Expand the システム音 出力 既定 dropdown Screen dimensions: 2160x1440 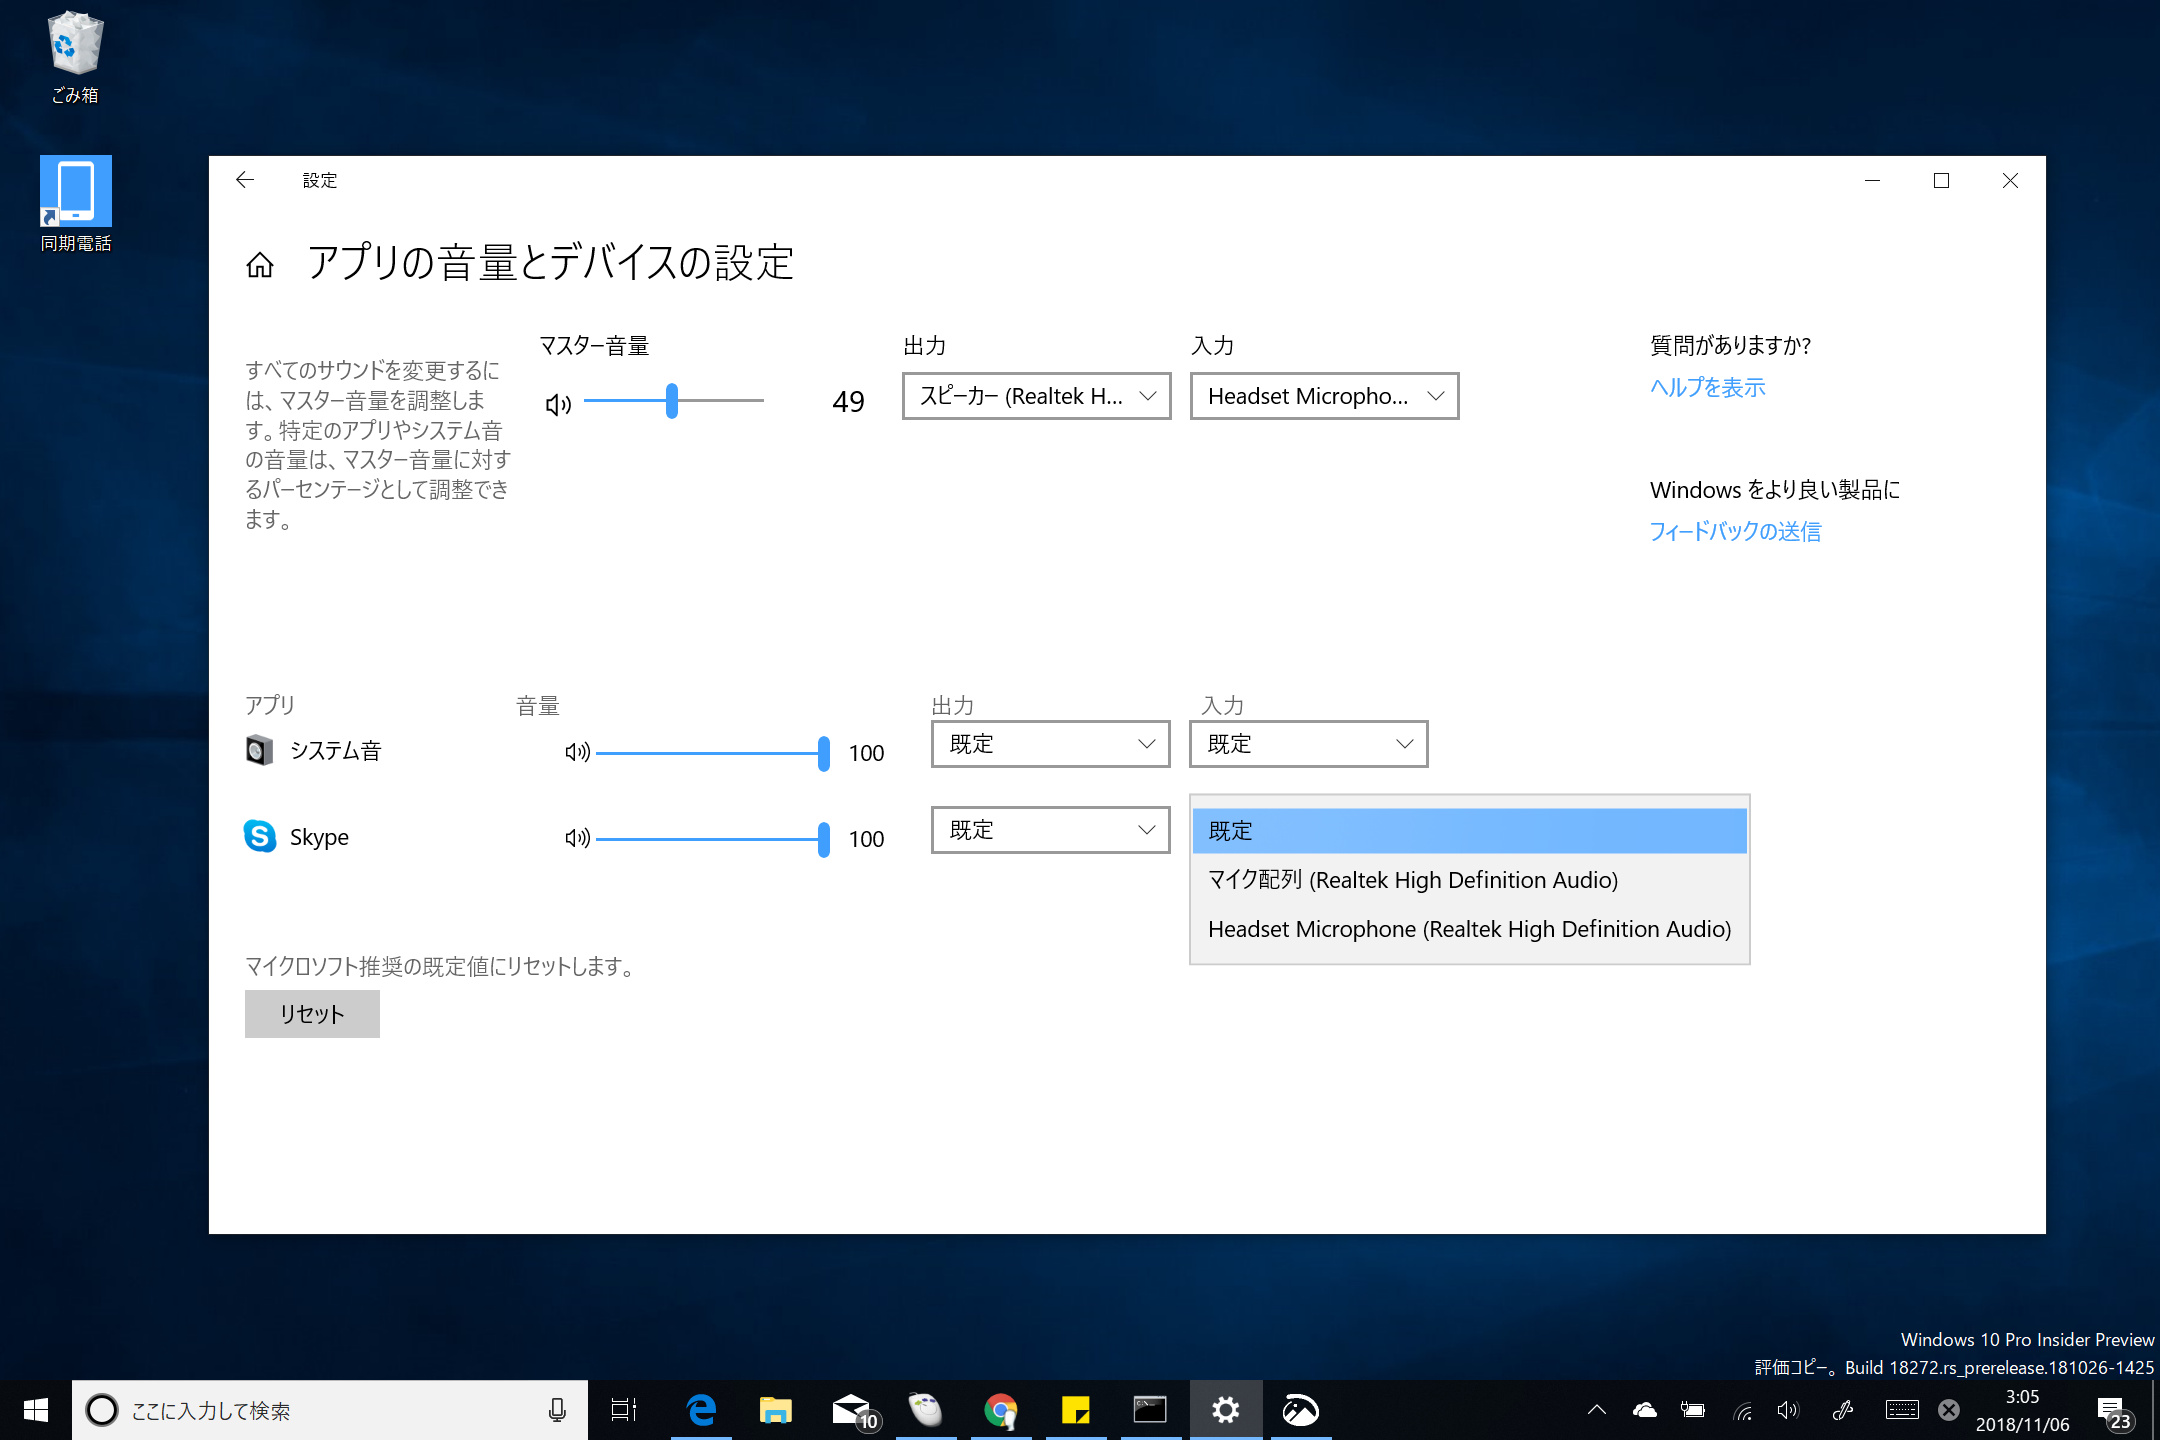click(x=1049, y=744)
